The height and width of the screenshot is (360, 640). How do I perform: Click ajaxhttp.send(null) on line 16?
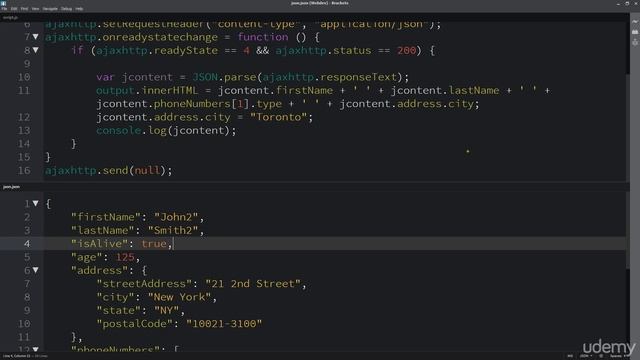point(109,171)
